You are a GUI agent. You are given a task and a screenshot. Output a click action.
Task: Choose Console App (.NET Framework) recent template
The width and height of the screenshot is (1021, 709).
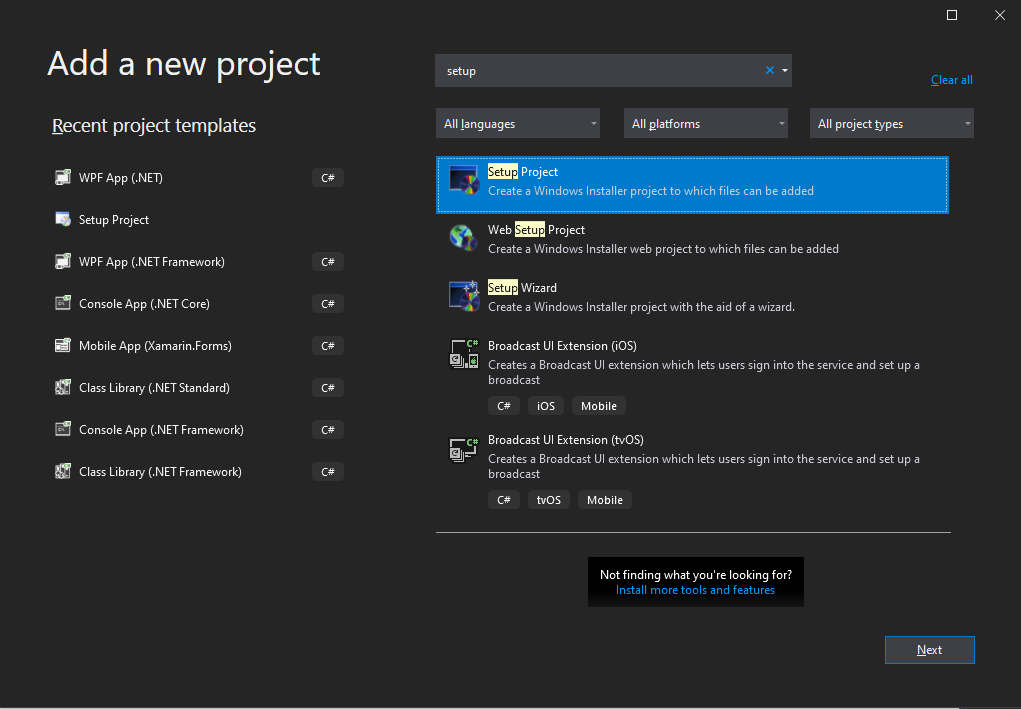pyautogui.click(x=199, y=430)
